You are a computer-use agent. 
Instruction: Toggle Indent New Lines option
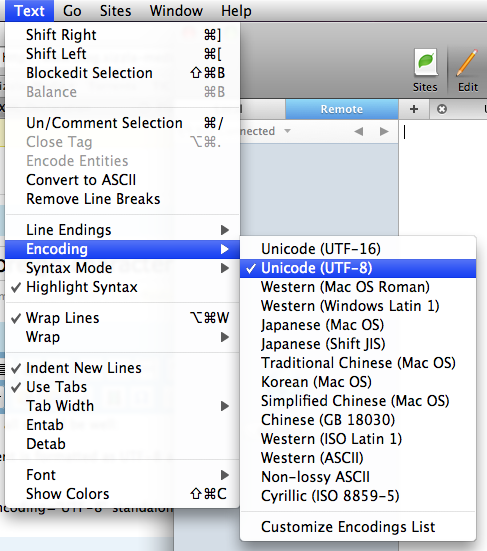122,368
